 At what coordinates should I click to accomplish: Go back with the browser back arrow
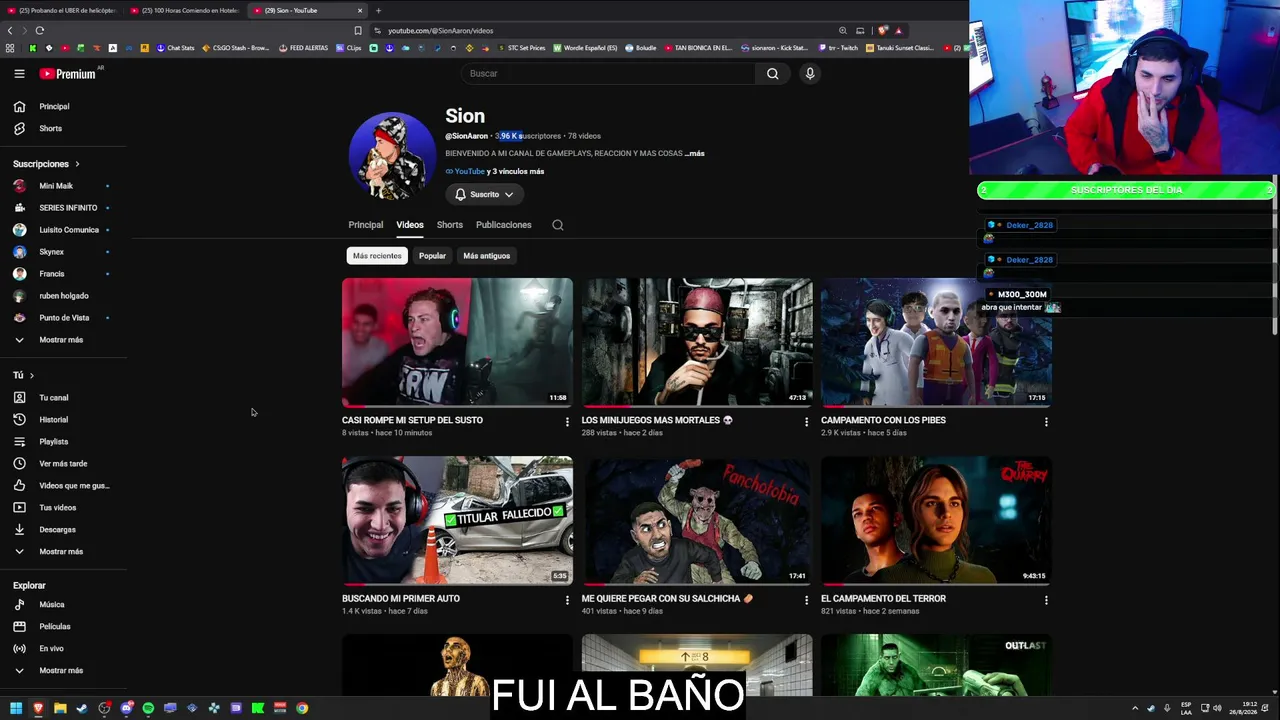[x=10, y=30]
